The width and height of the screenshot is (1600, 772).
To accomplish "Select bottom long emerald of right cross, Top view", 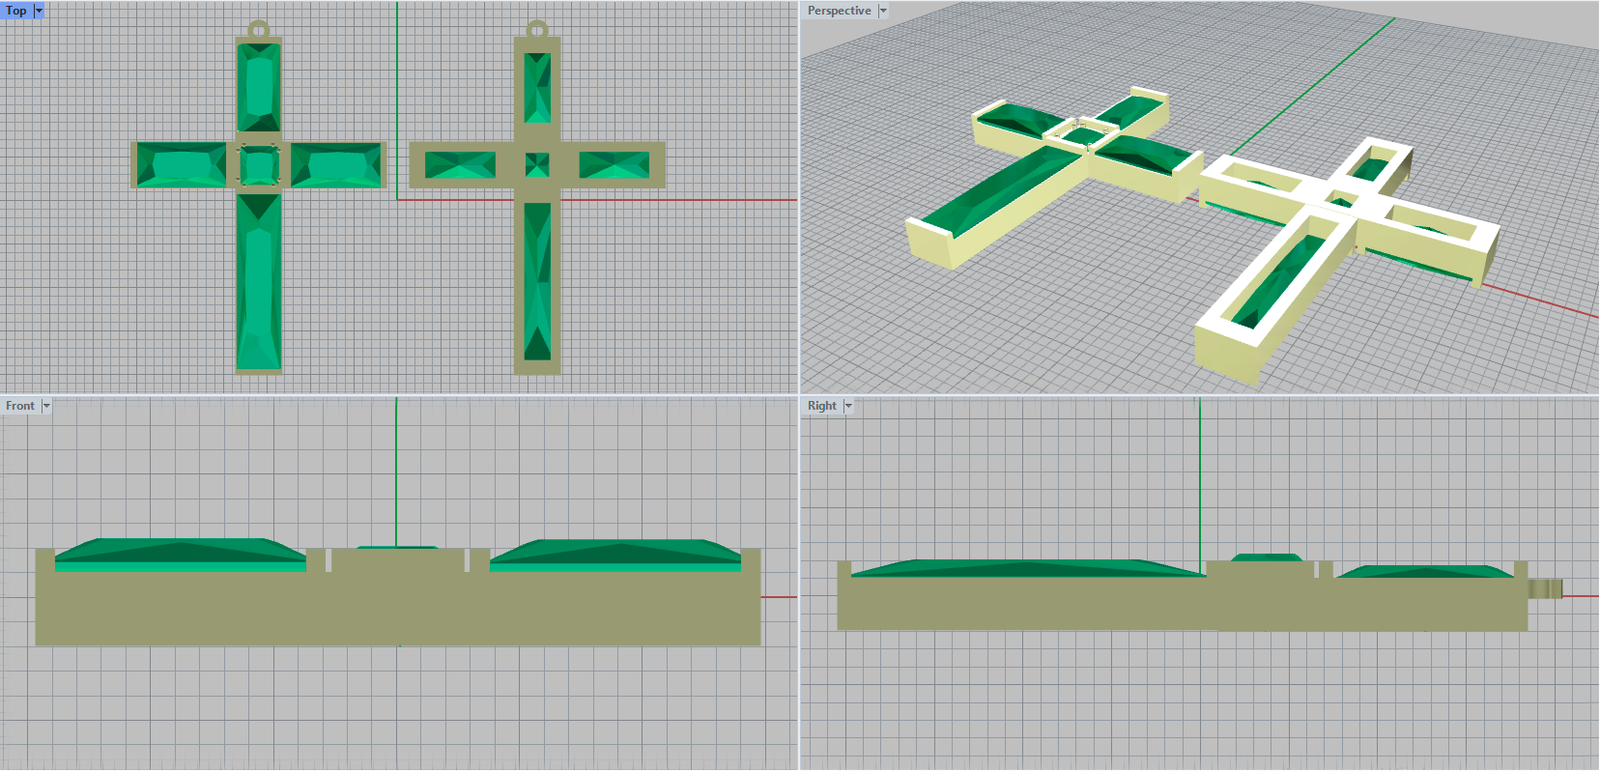I will [x=537, y=280].
